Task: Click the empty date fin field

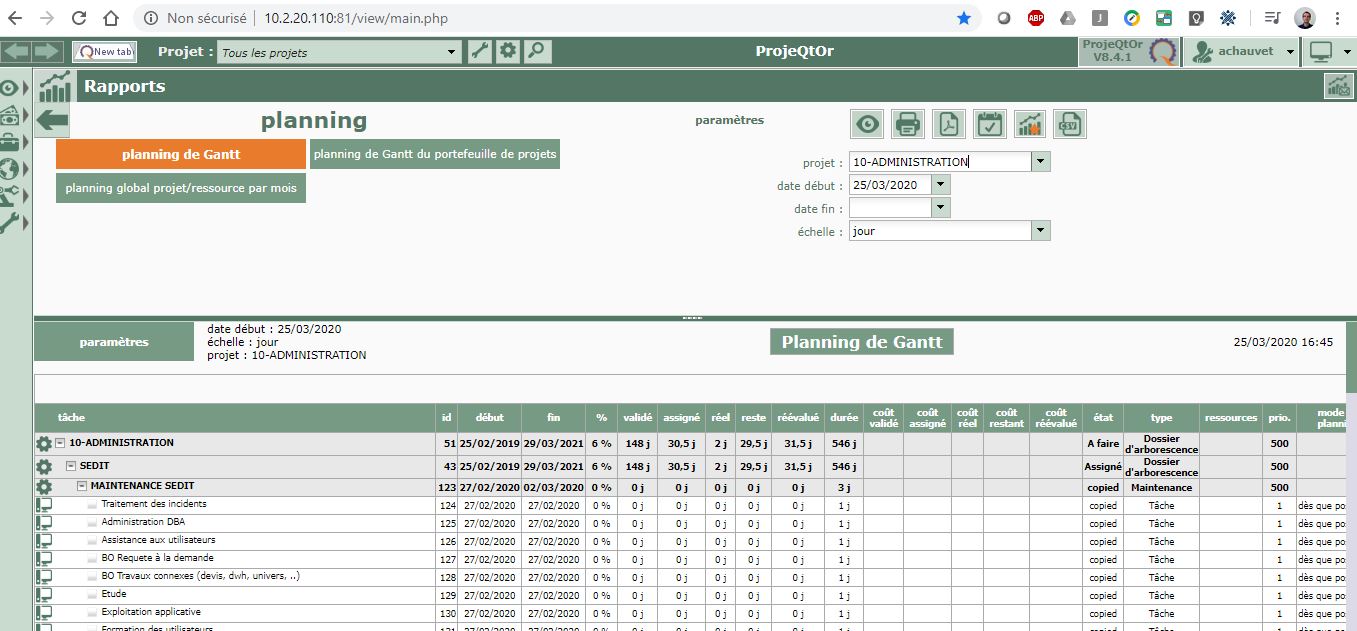Action: tap(889, 208)
